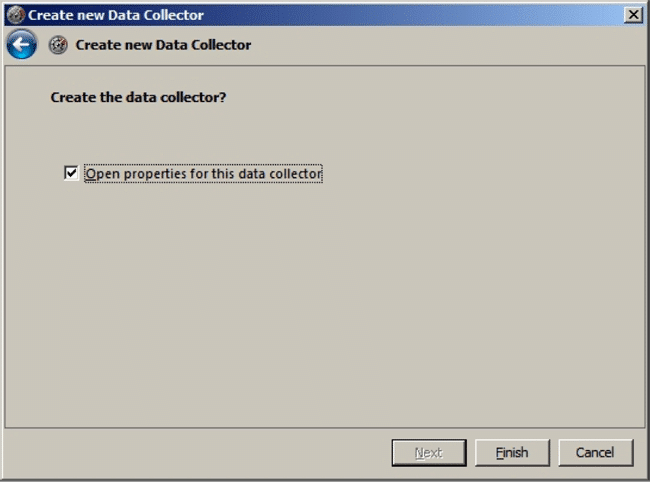Click the 'Open properties for this data collector' label
Image resolution: width=650 pixels, height=482 pixels.
(203, 174)
